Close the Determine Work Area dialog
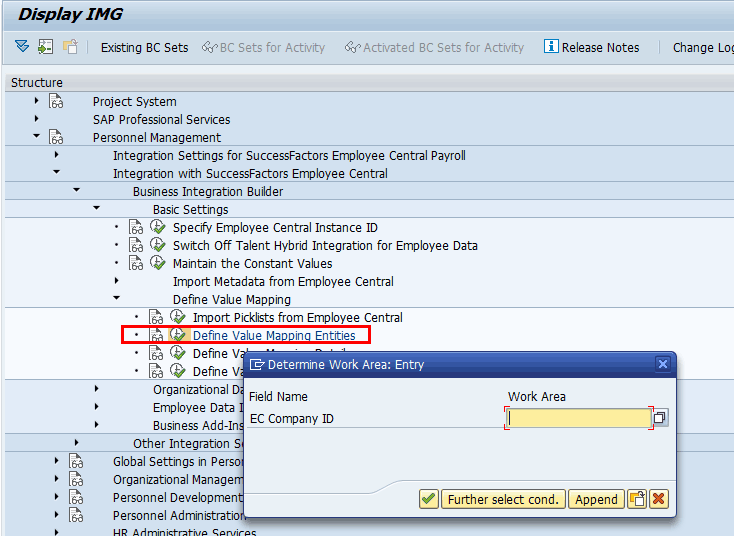 coord(662,364)
